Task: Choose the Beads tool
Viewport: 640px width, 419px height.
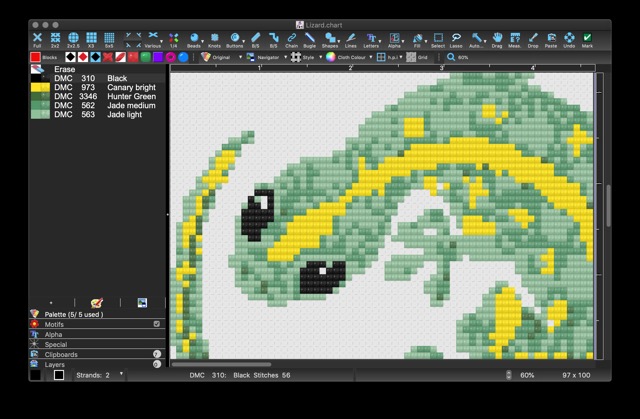Action: (194, 39)
